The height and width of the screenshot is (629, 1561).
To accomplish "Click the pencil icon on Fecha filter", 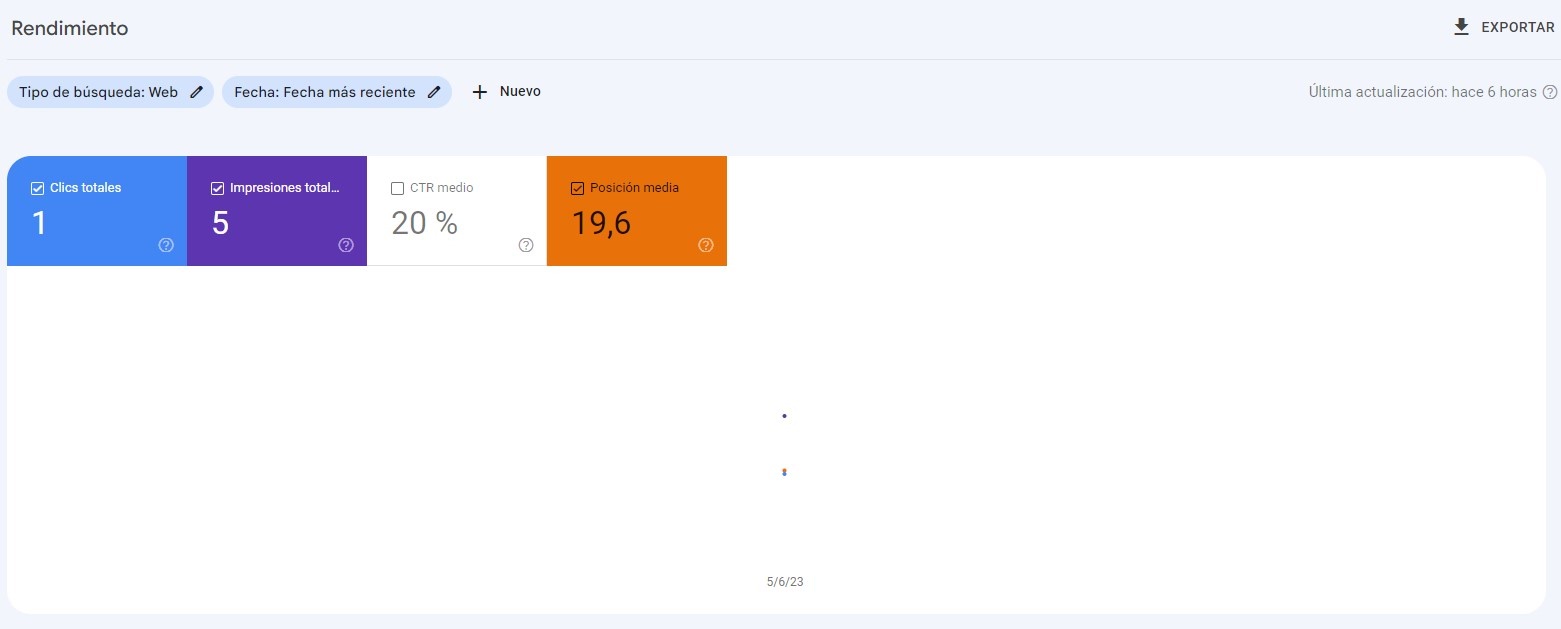I will tap(434, 91).
